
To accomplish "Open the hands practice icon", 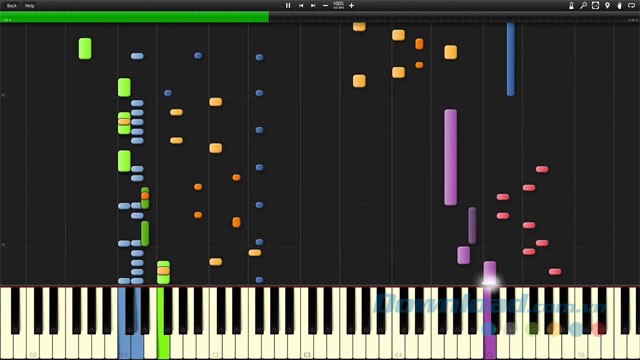I will coord(620,6).
